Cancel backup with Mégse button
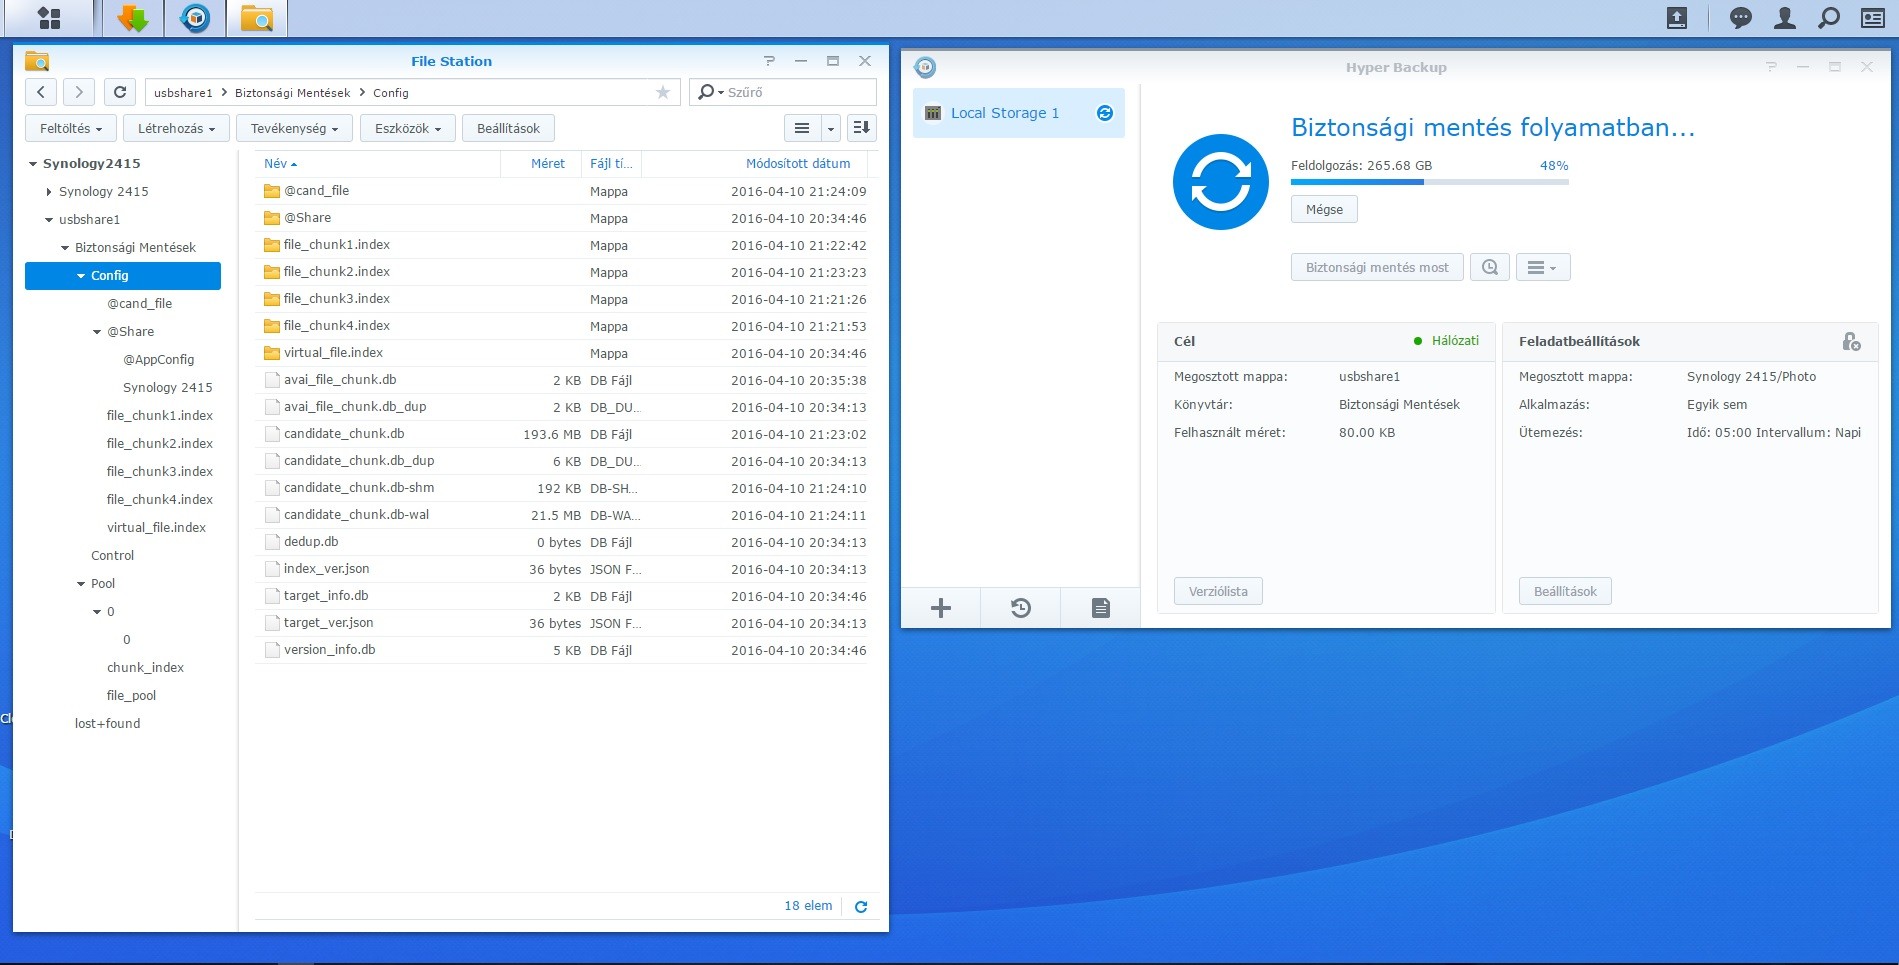1899x965 pixels. (1324, 209)
